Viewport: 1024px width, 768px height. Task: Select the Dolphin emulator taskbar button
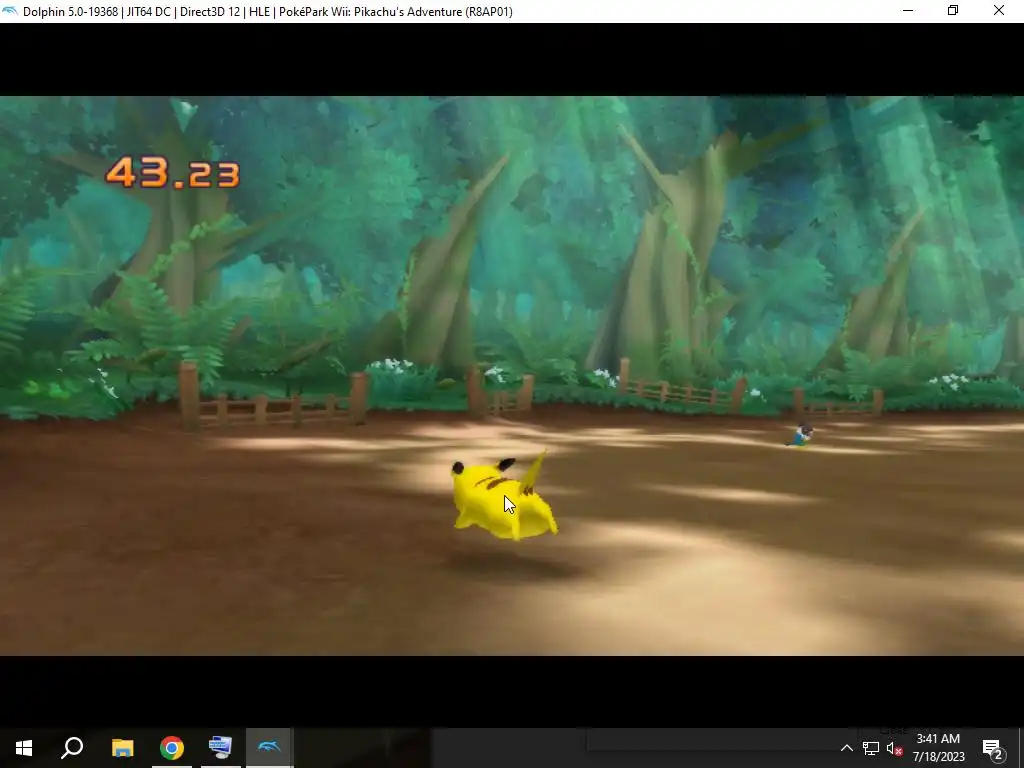click(269, 747)
